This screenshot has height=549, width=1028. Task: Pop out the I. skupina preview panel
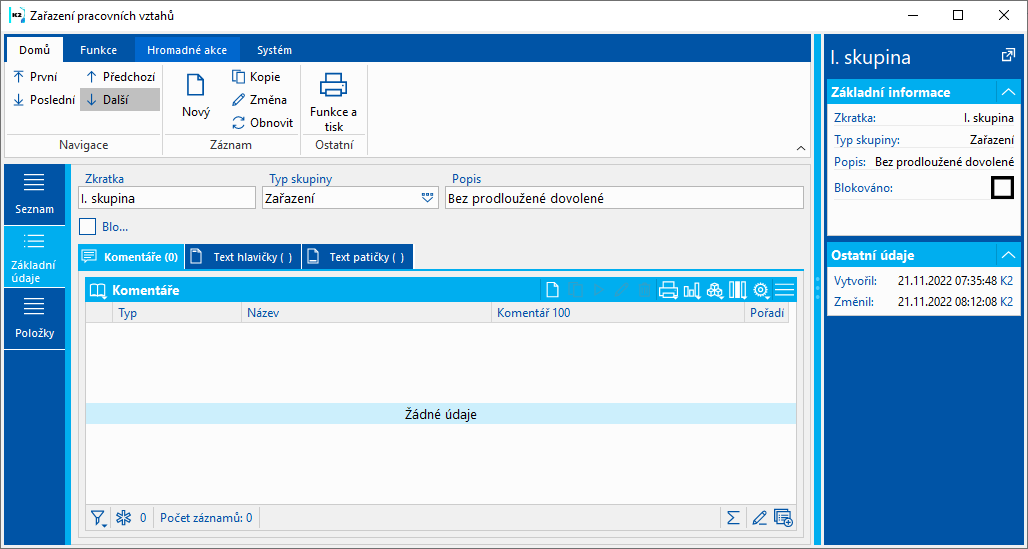(1008, 56)
